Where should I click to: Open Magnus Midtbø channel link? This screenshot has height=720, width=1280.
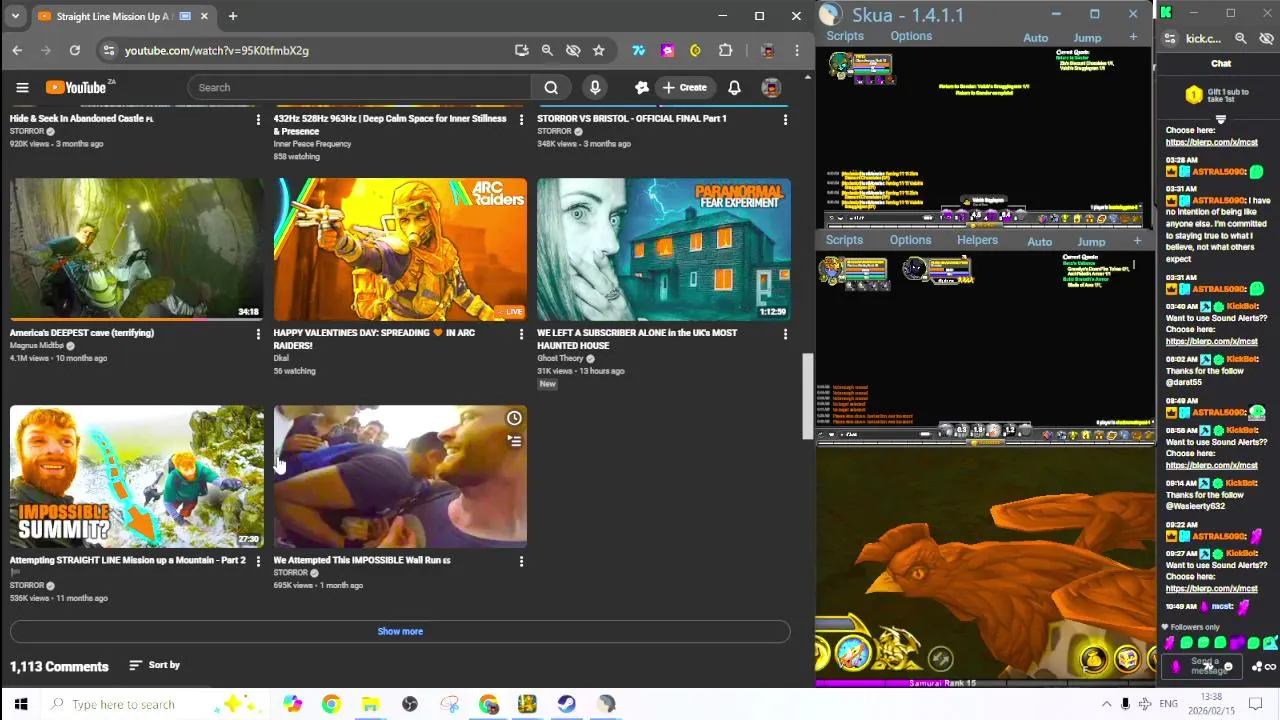click(37, 346)
